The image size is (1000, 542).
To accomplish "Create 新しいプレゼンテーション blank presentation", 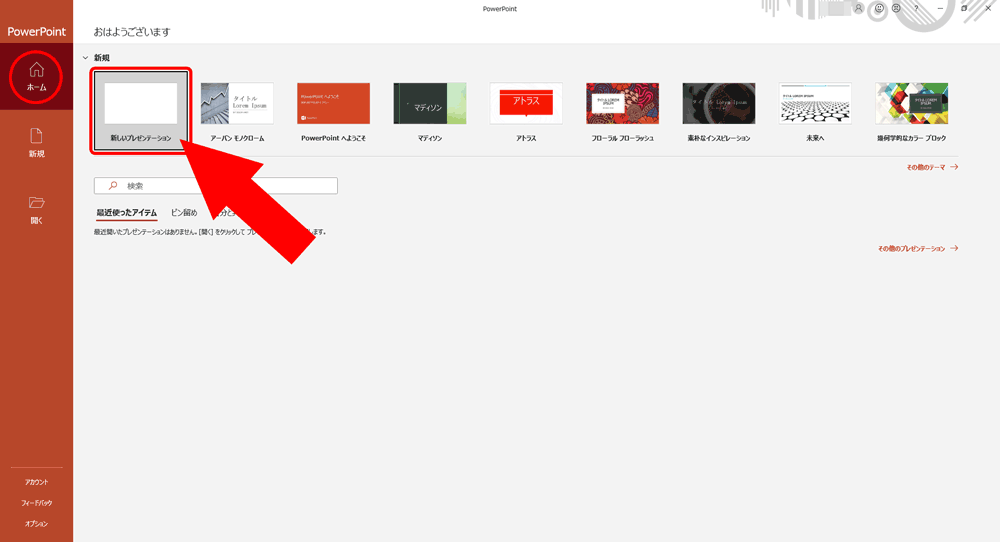I will [141, 111].
